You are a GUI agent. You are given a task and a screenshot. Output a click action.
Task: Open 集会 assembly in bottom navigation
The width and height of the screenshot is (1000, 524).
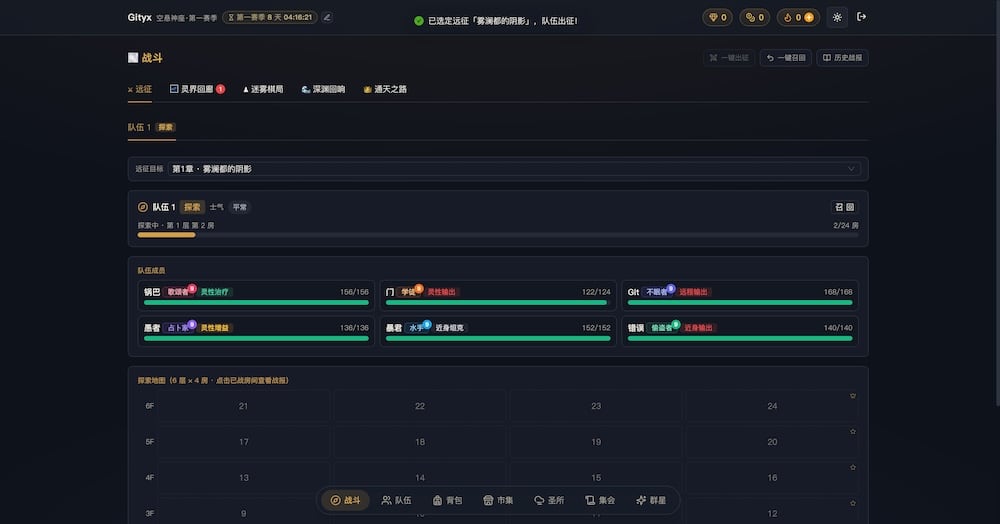pyautogui.click(x=600, y=500)
